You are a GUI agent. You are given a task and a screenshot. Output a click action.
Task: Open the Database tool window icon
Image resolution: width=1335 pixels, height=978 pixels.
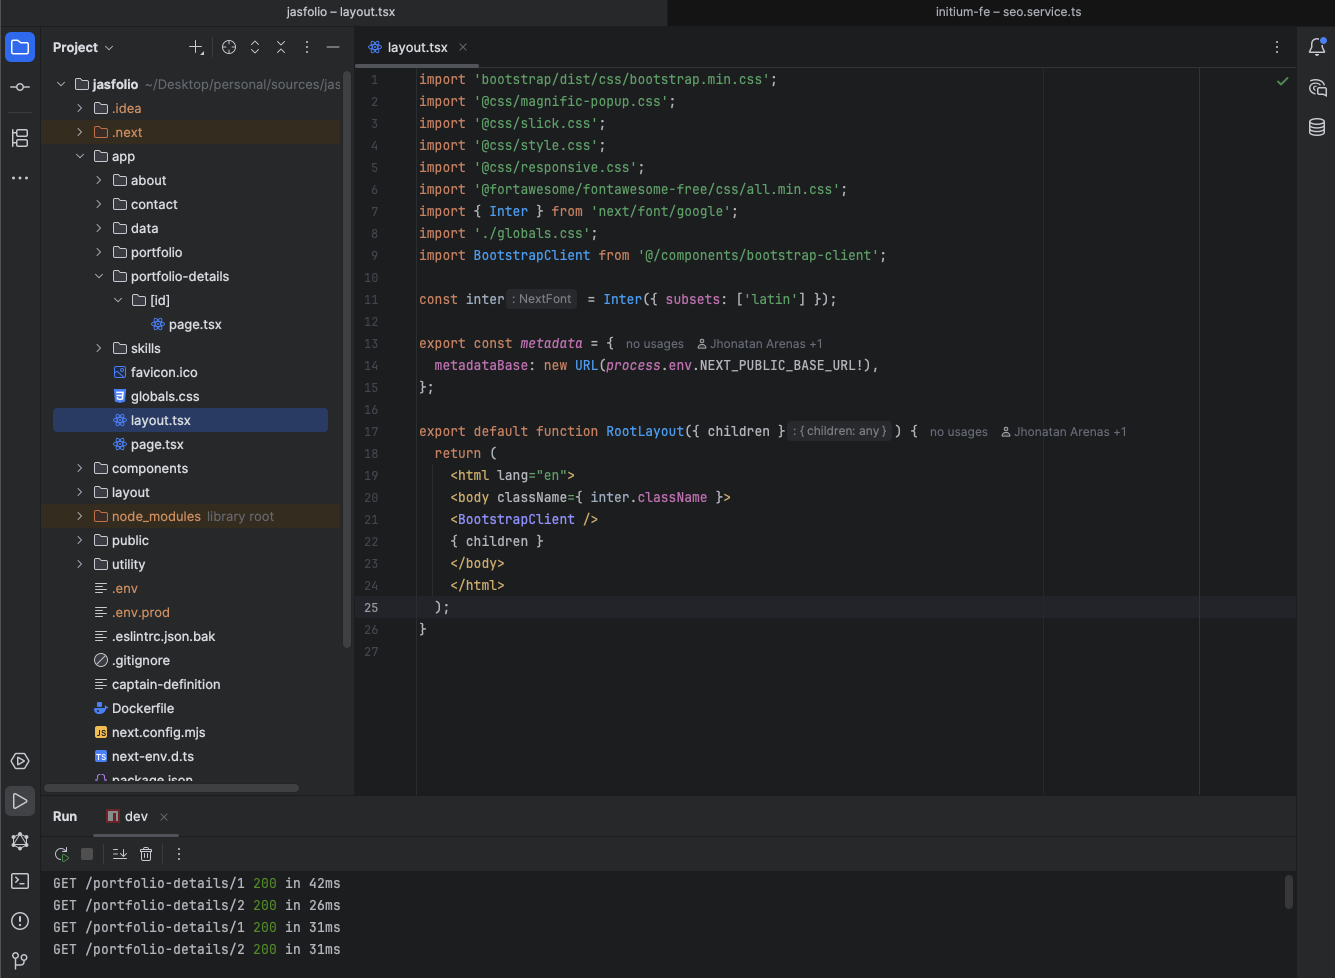(1317, 127)
